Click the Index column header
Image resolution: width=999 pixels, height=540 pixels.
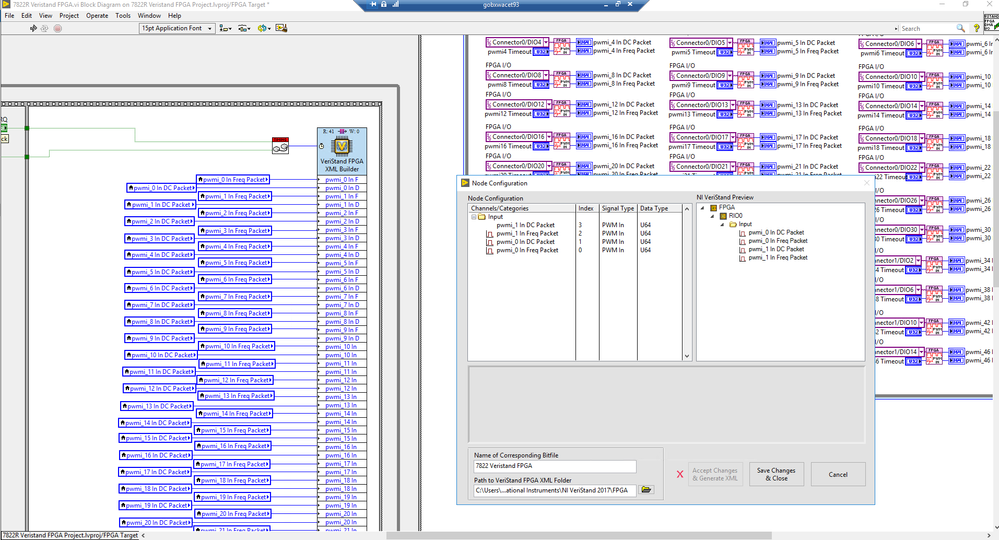click(x=587, y=208)
